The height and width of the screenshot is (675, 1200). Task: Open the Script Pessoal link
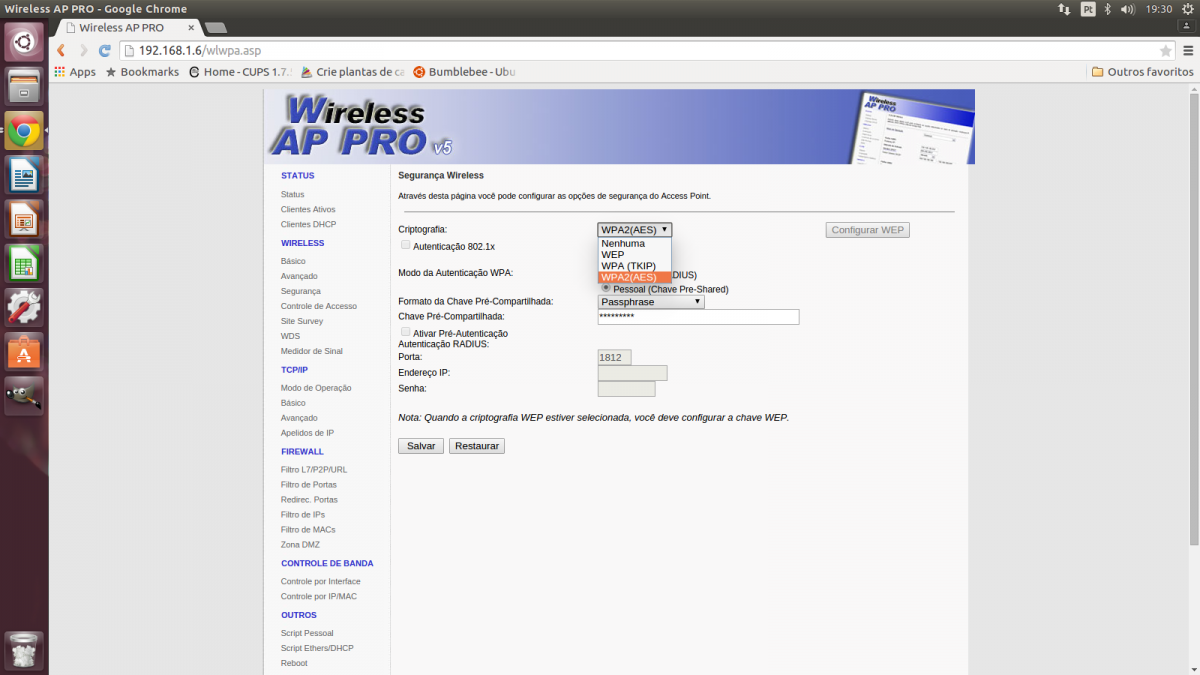pos(307,633)
